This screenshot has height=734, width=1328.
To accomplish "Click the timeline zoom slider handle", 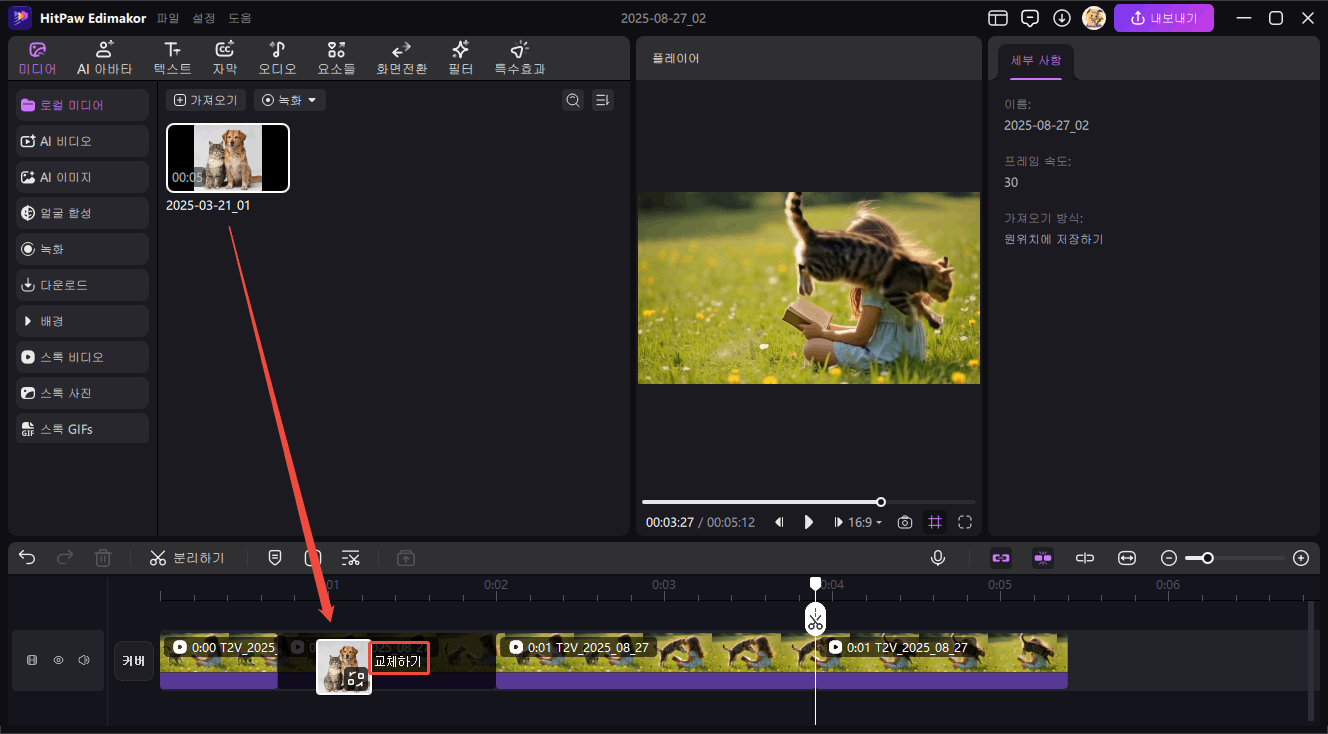I will (x=1208, y=558).
